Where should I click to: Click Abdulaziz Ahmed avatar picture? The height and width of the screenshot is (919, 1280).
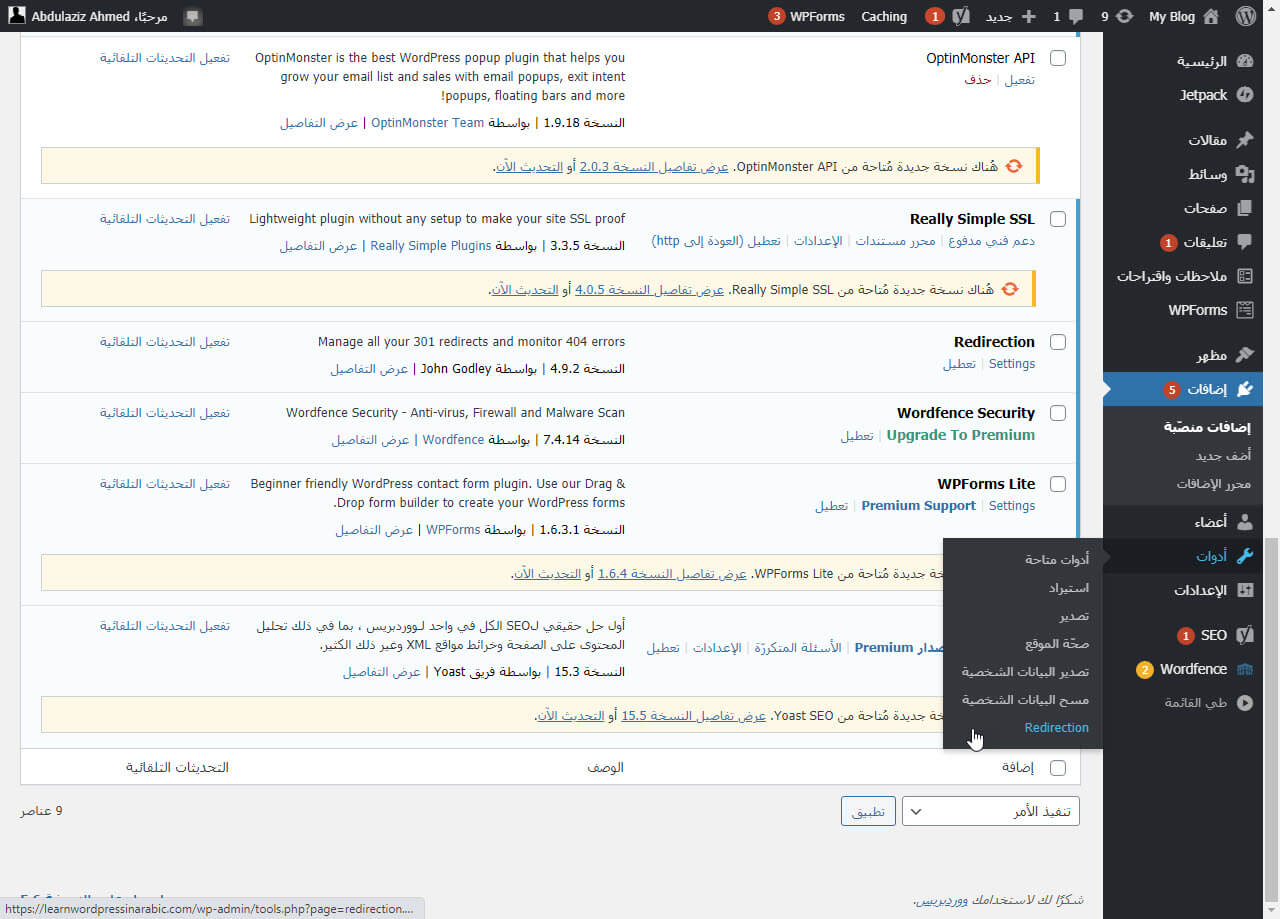[17, 16]
